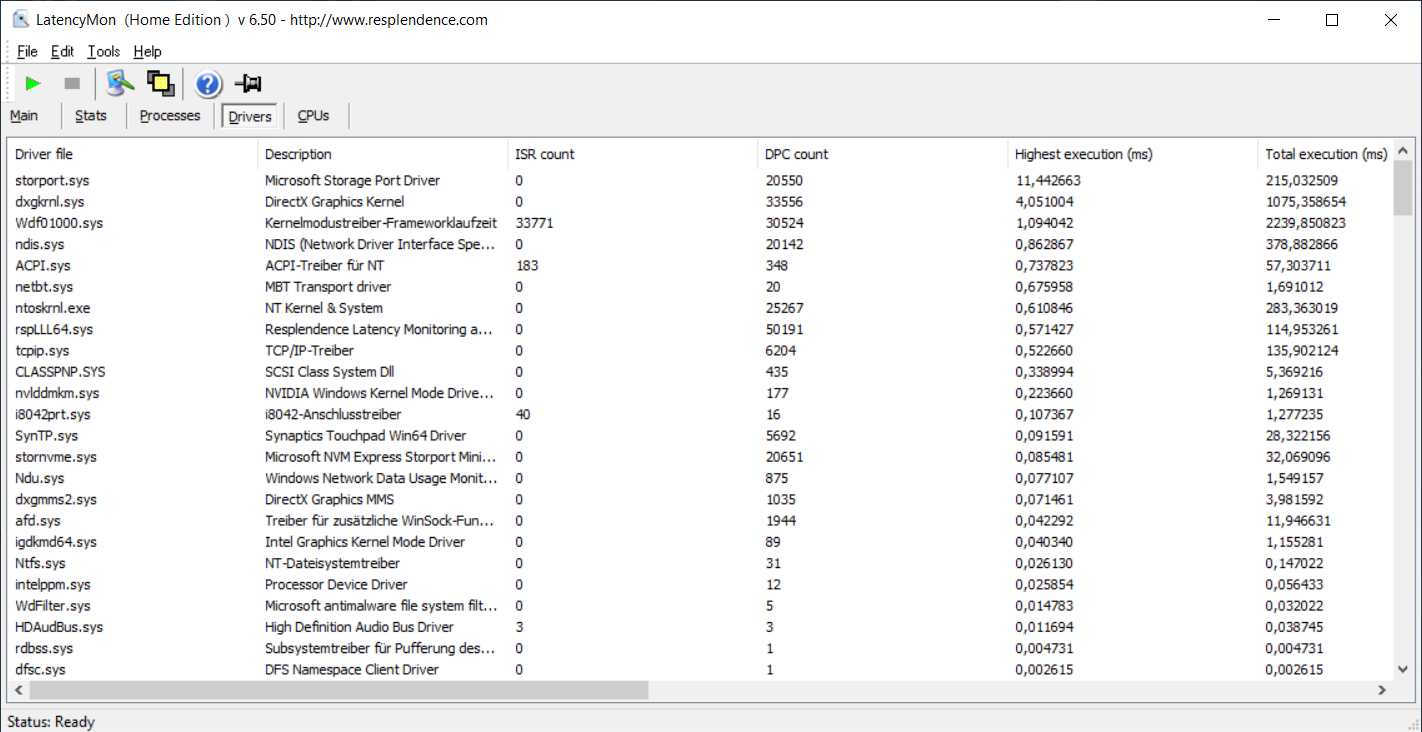
Task: Switch to the Main tab
Action: (24, 116)
